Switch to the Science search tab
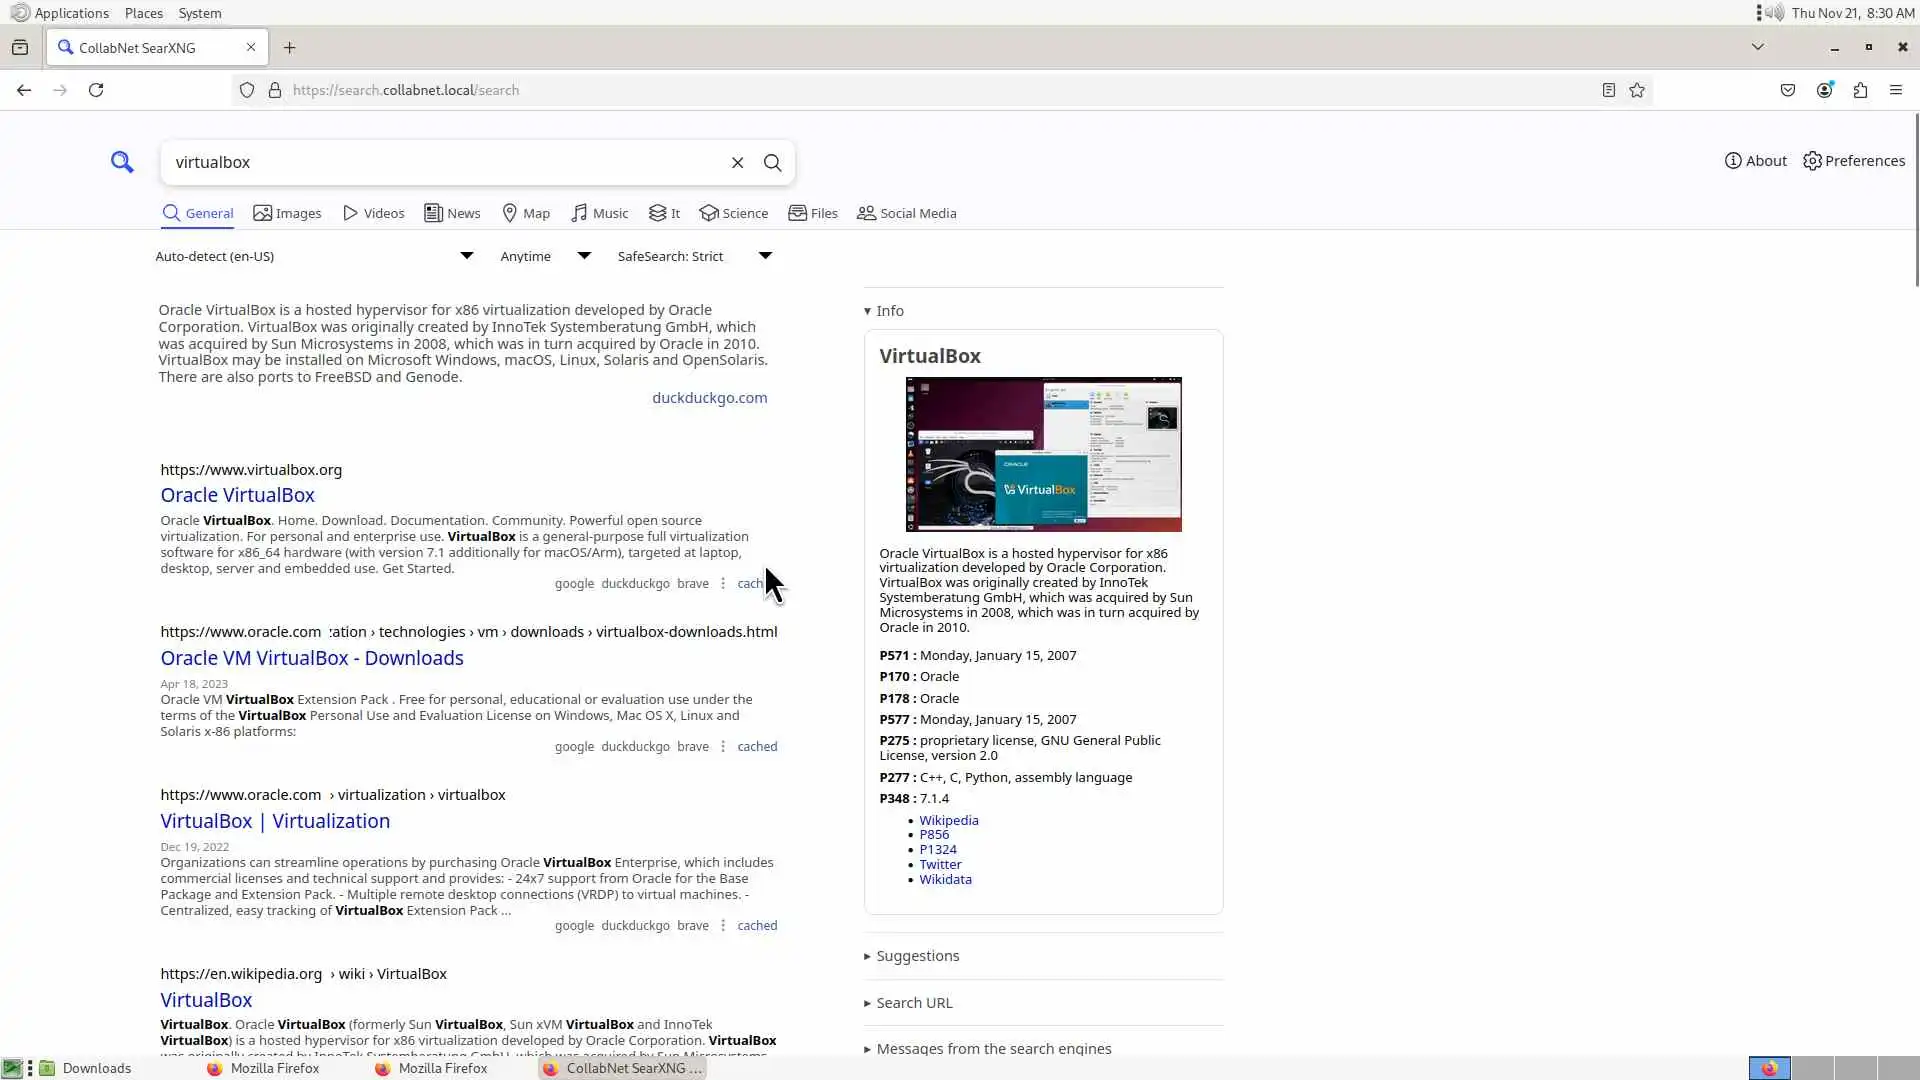The width and height of the screenshot is (1920, 1080). click(x=734, y=213)
